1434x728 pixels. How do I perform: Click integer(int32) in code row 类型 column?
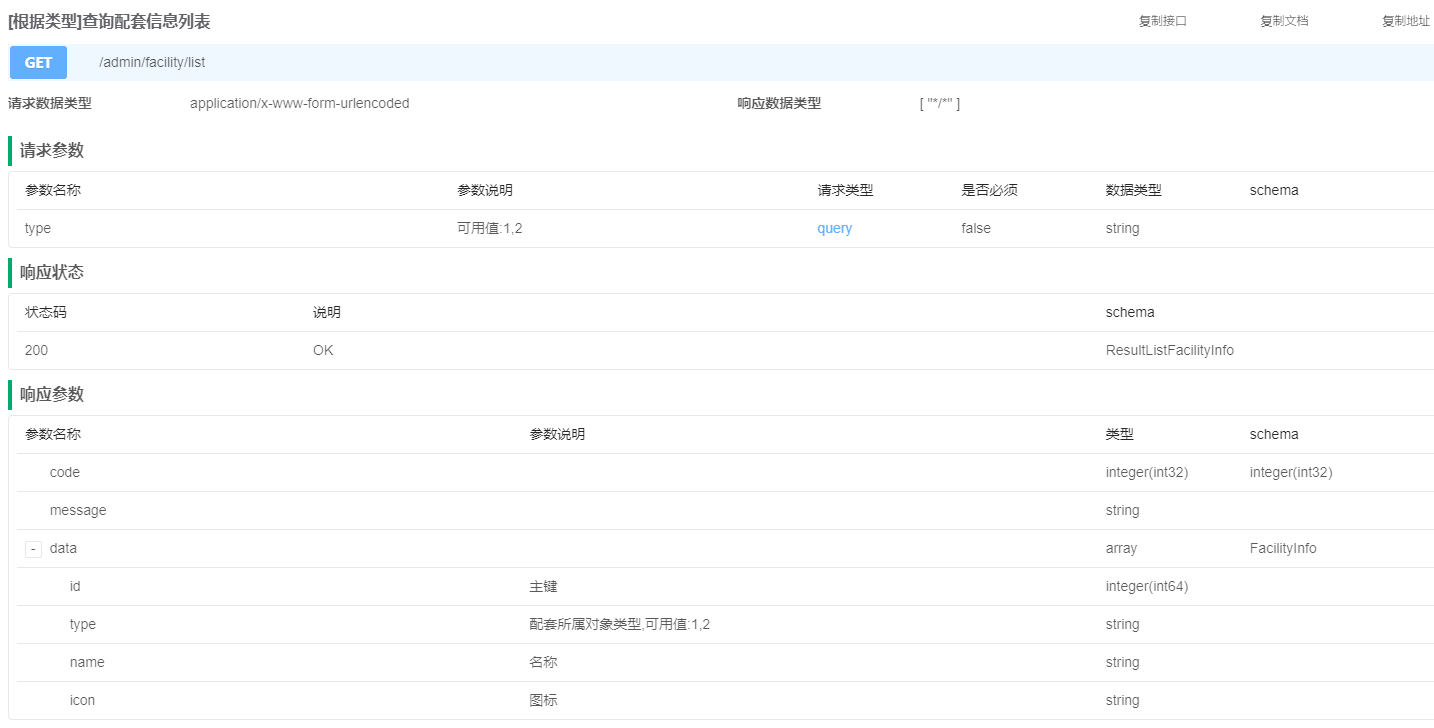pyautogui.click(x=1147, y=472)
